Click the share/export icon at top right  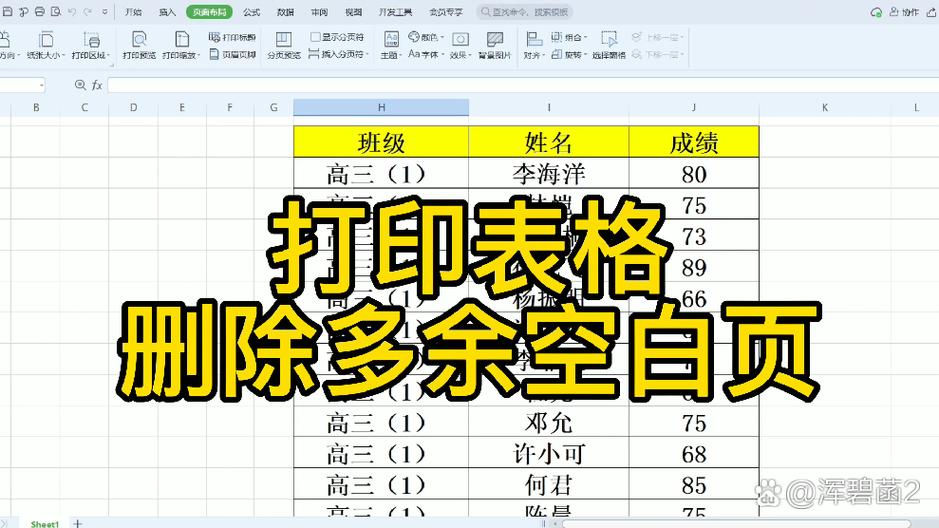(932, 12)
